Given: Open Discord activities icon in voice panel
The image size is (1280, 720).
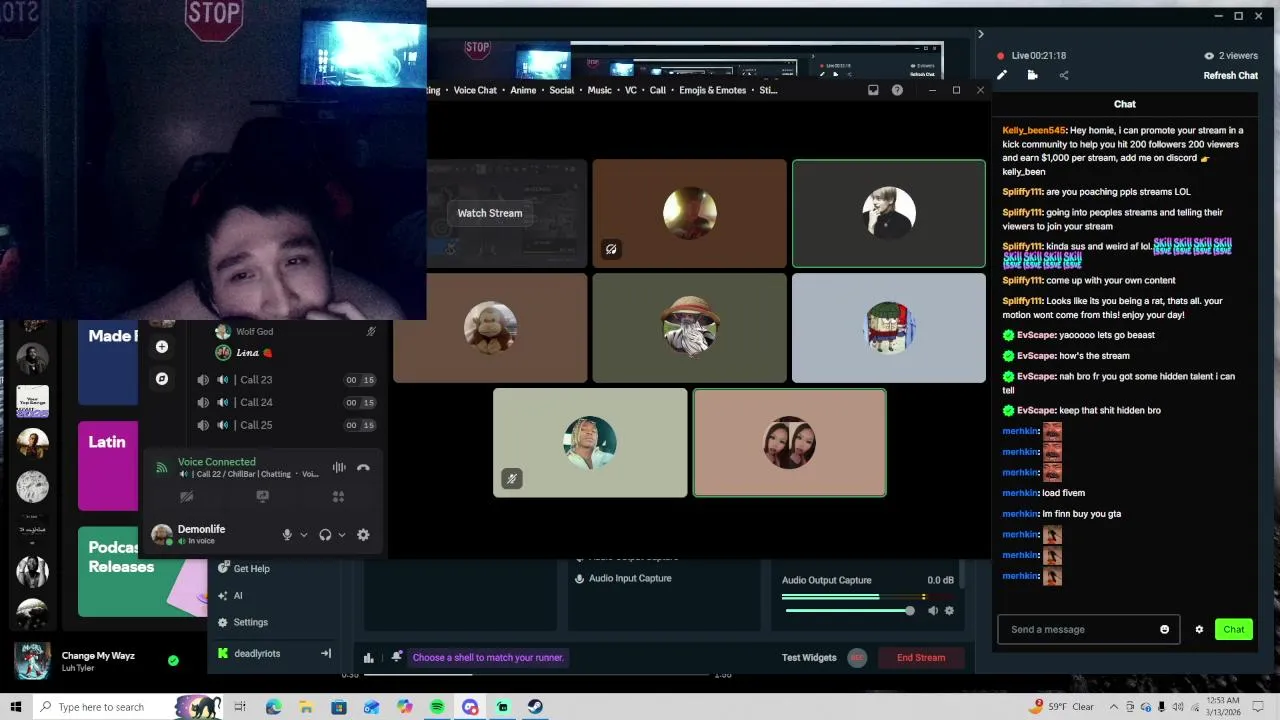Looking at the screenshot, I should click(338, 496).
